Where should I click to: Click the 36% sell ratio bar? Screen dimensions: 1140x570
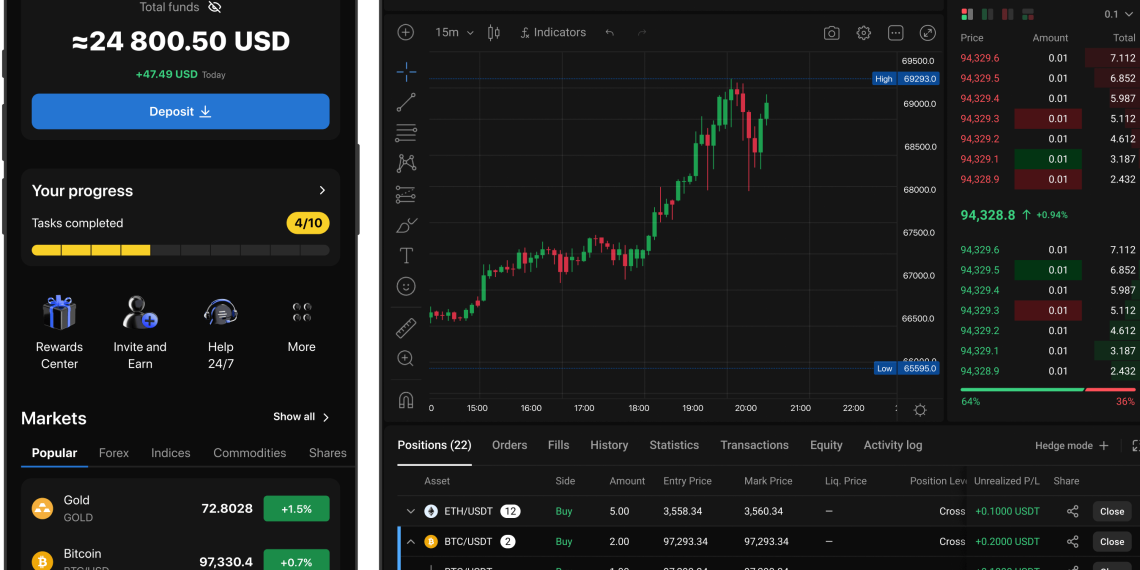pyautogui.click(x=1109, y=390)
